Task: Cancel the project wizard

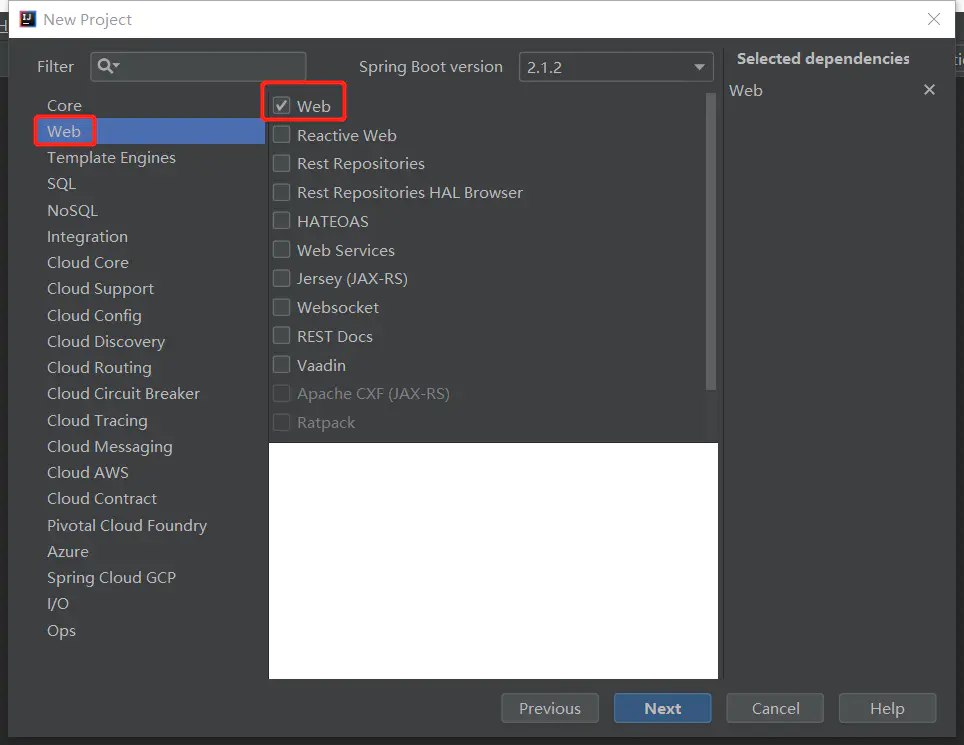Action: tap(775, 708)
